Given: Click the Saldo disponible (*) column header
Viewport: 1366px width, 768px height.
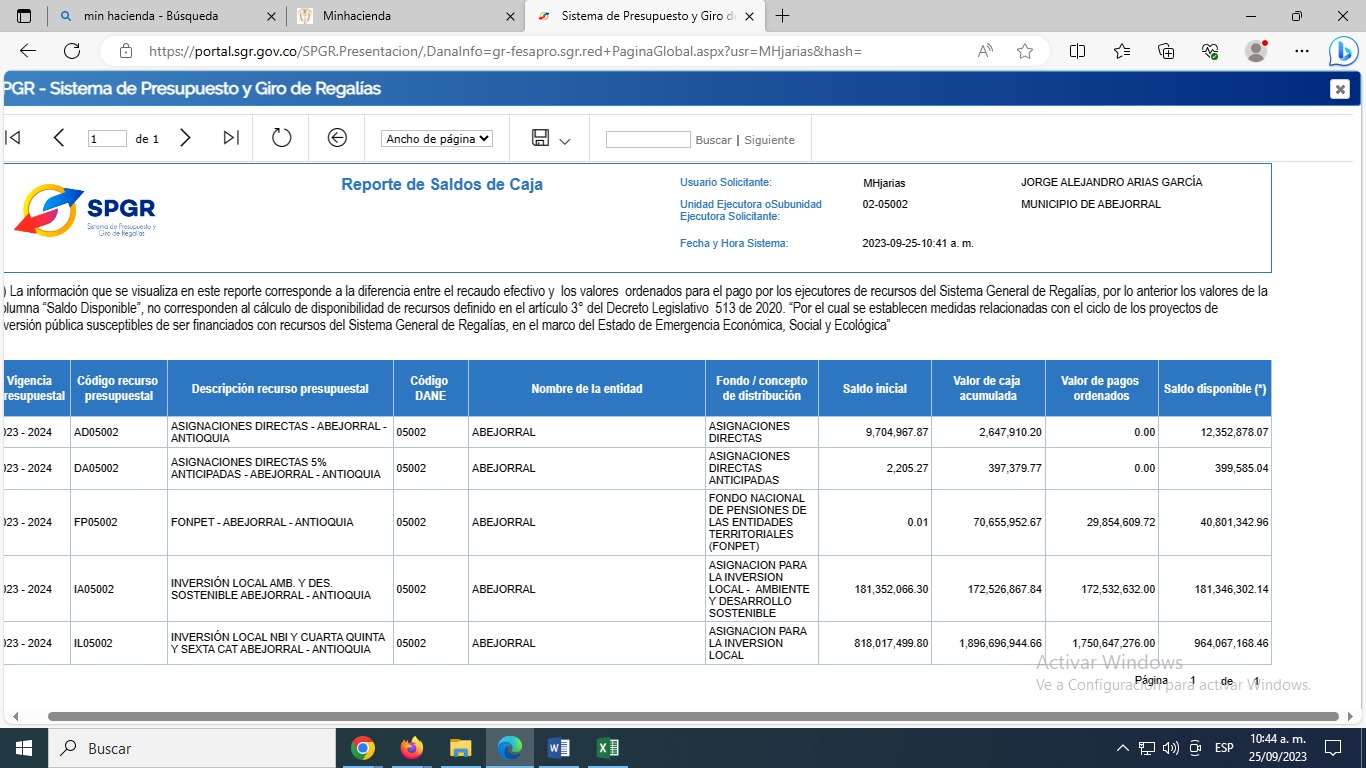Looking at the screenshot, I should pos(1215,389).
